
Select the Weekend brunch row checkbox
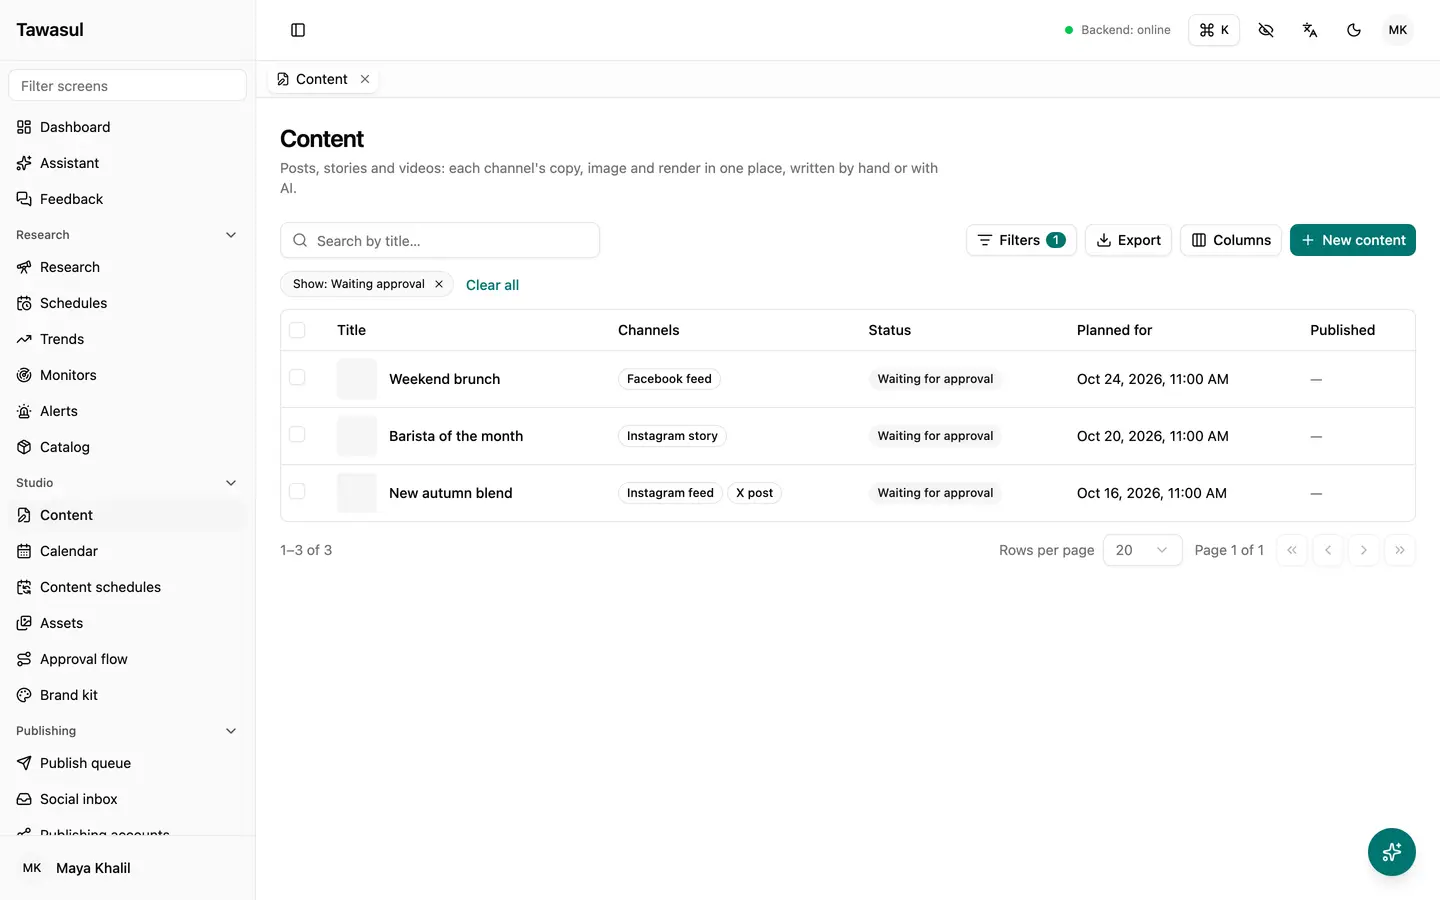click(297, 377)
